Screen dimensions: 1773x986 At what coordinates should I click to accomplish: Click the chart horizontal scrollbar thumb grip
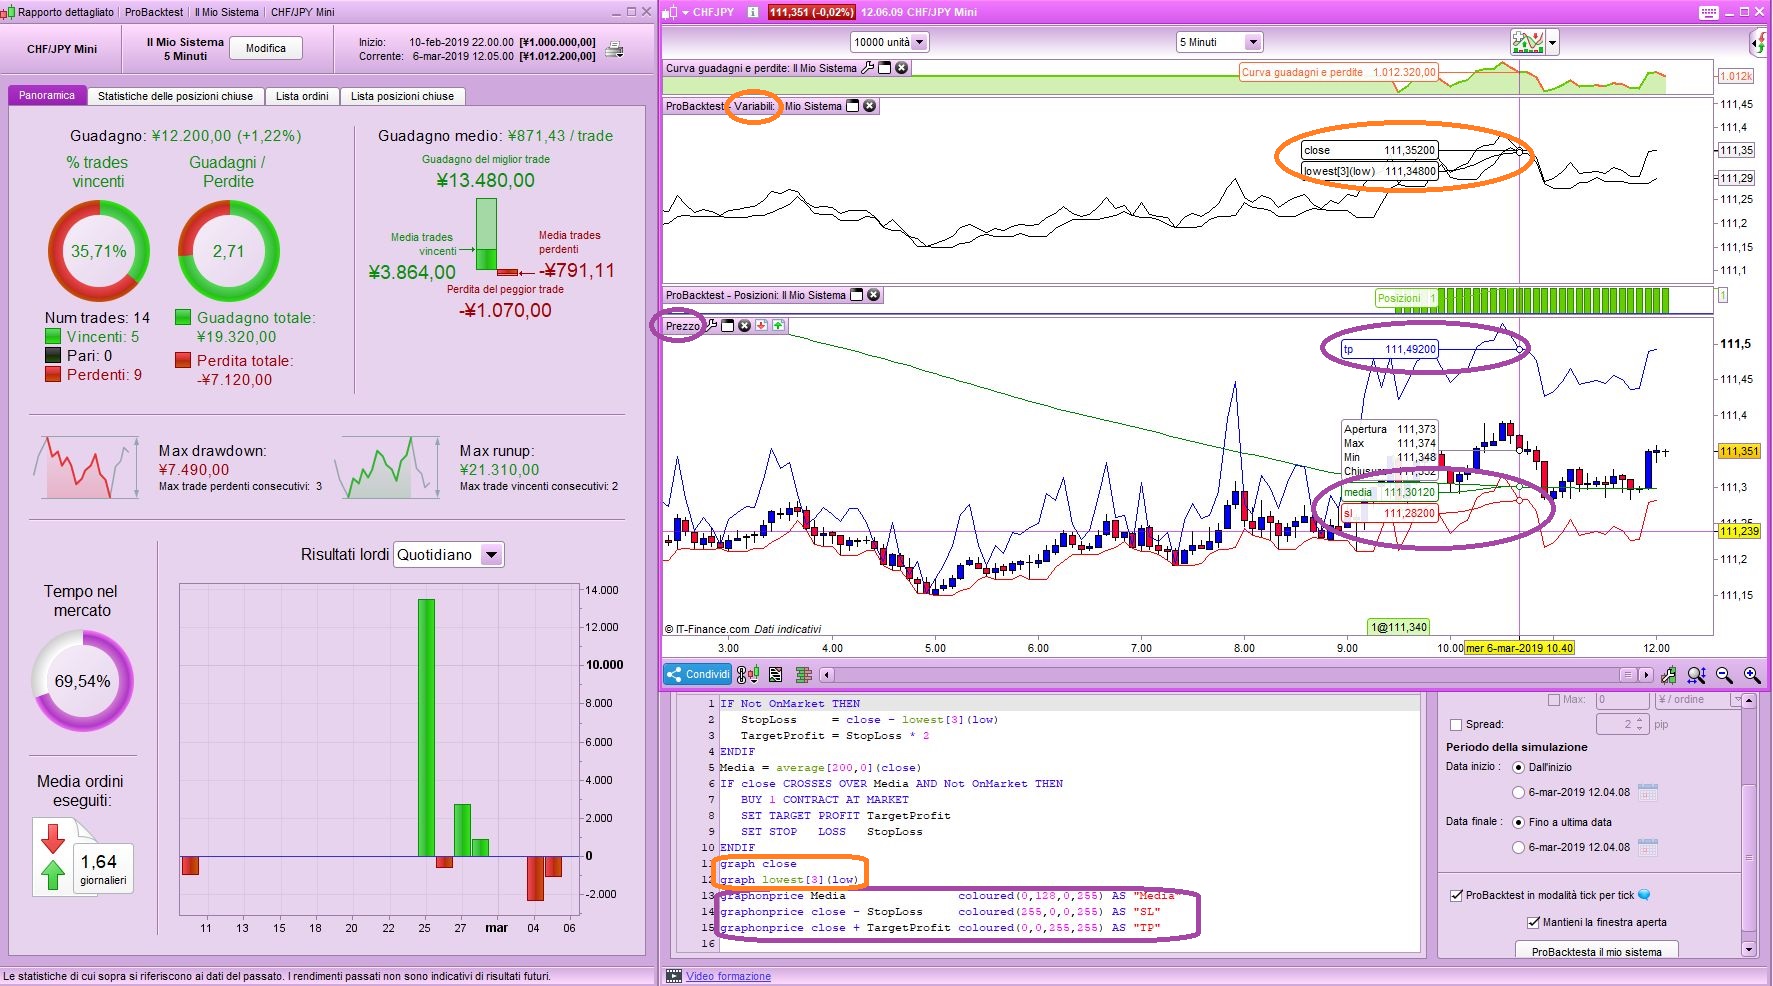click(x=1628, y=675)
